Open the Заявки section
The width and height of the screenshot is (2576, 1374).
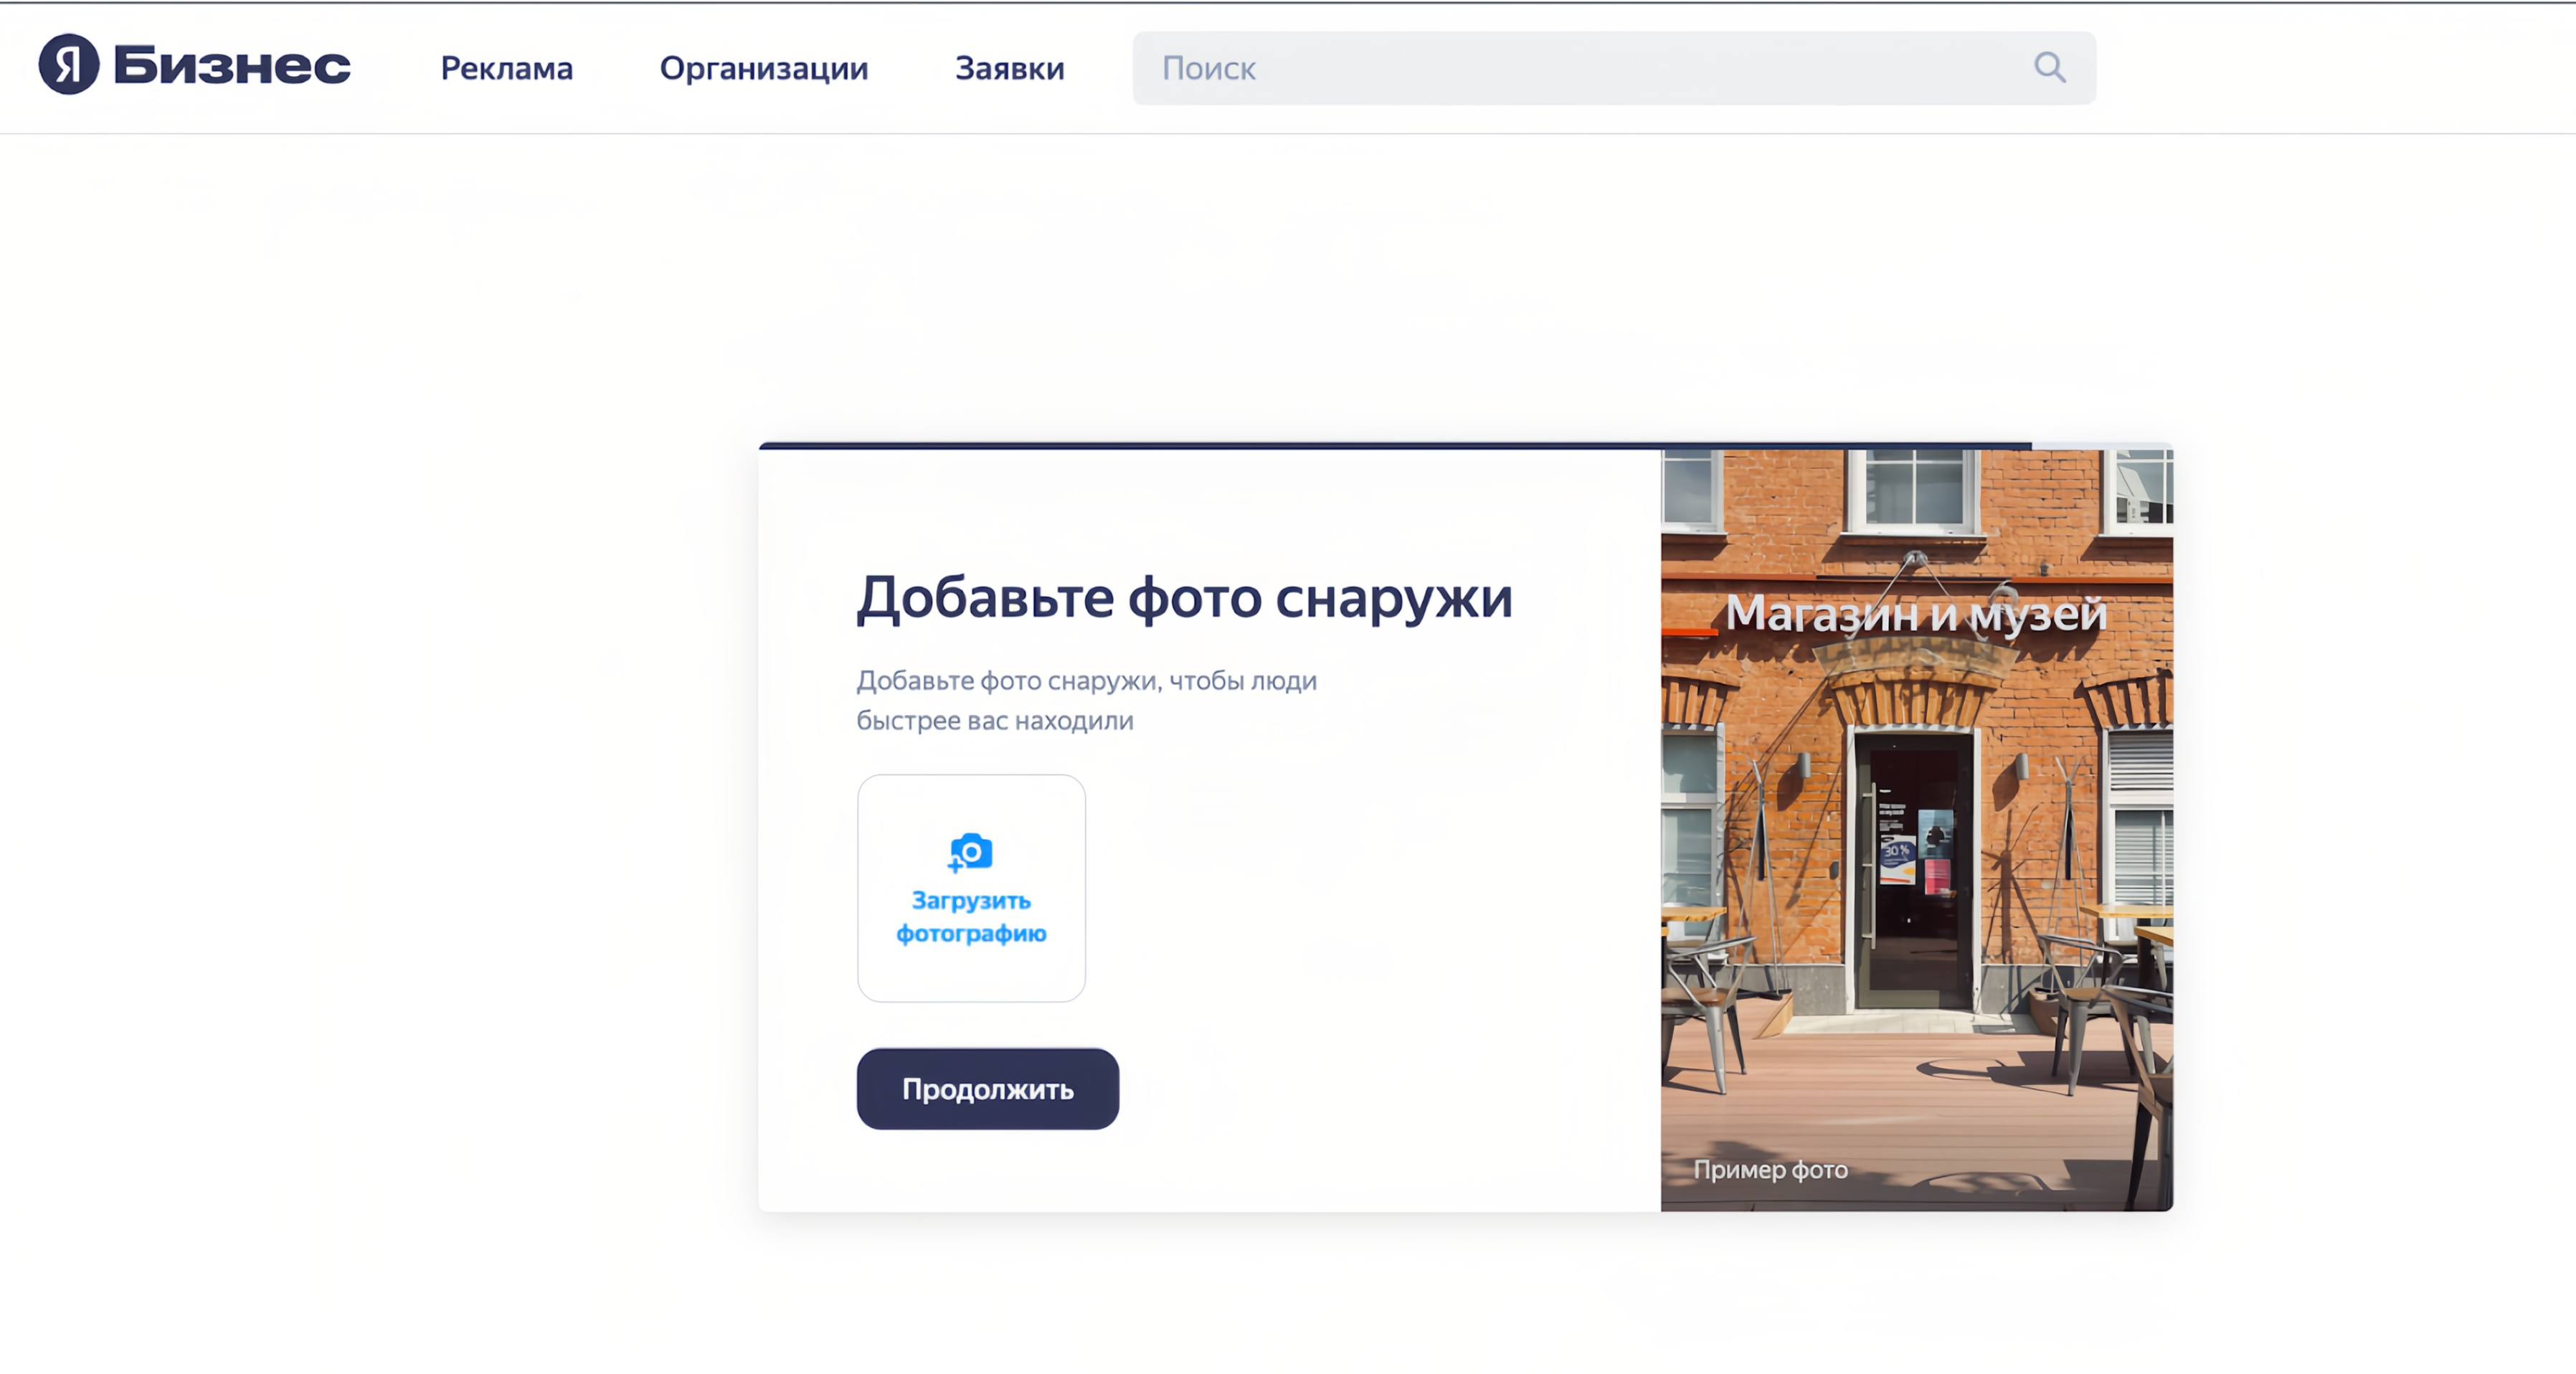coord(1010,68)
